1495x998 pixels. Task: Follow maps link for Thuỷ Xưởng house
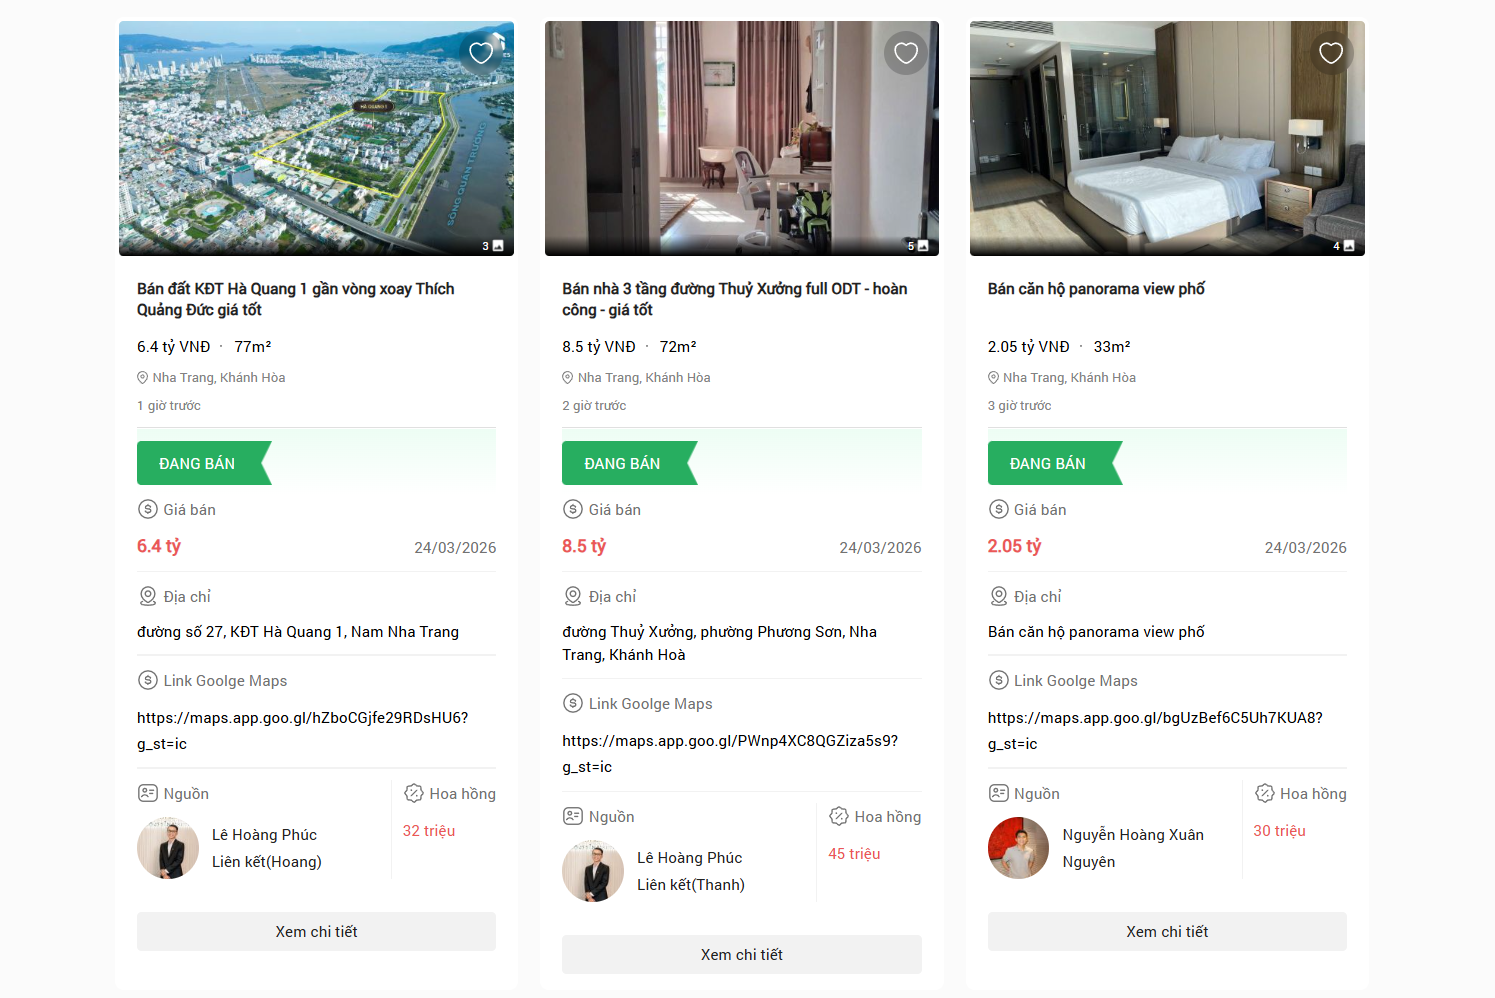[x=729, y=741]
